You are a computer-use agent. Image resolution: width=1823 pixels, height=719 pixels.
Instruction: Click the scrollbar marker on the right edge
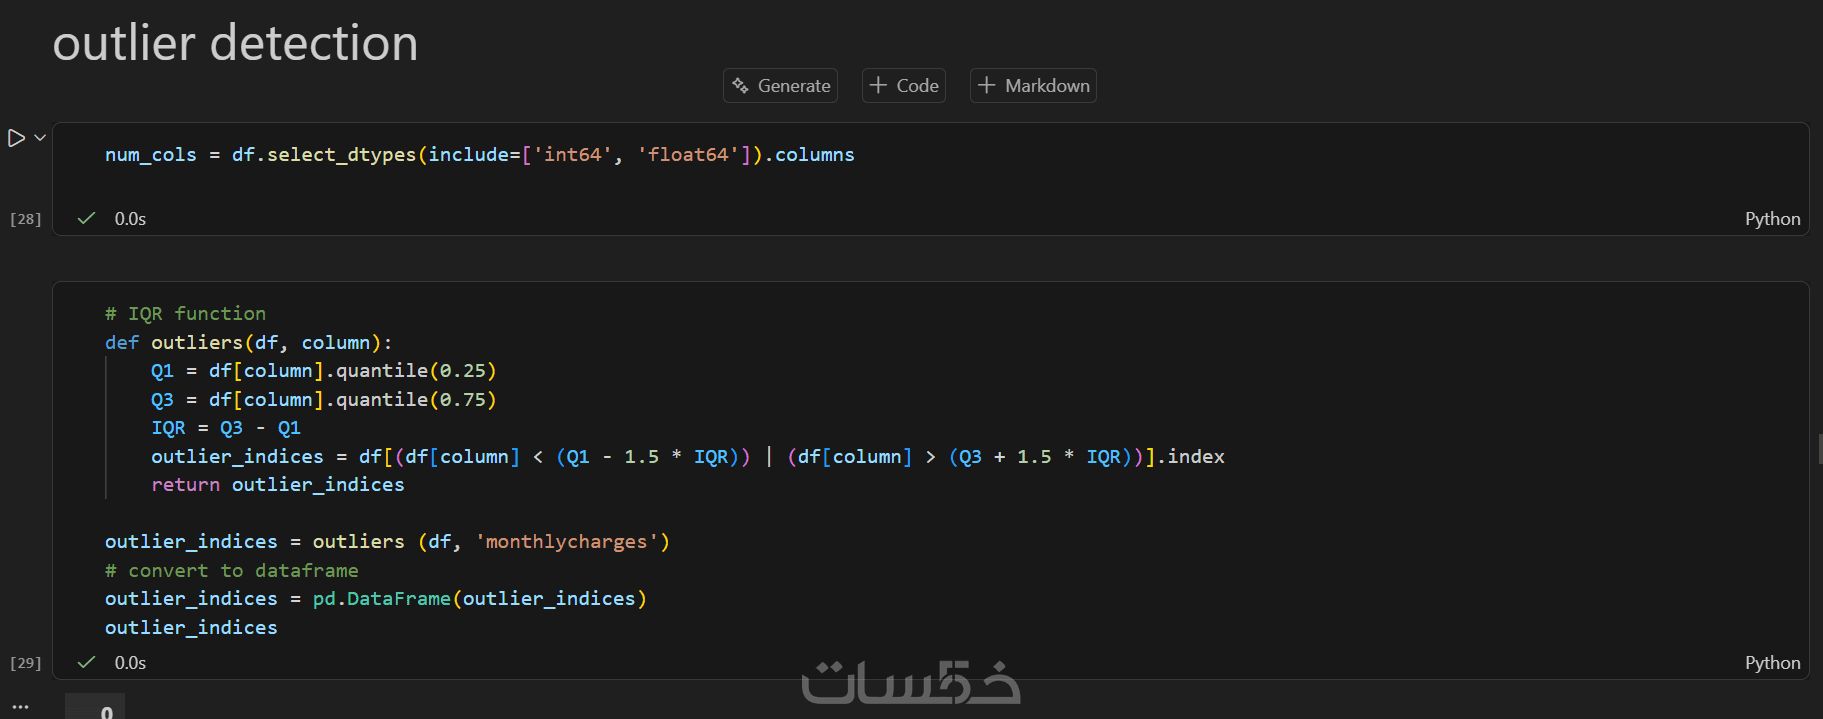1819,449
